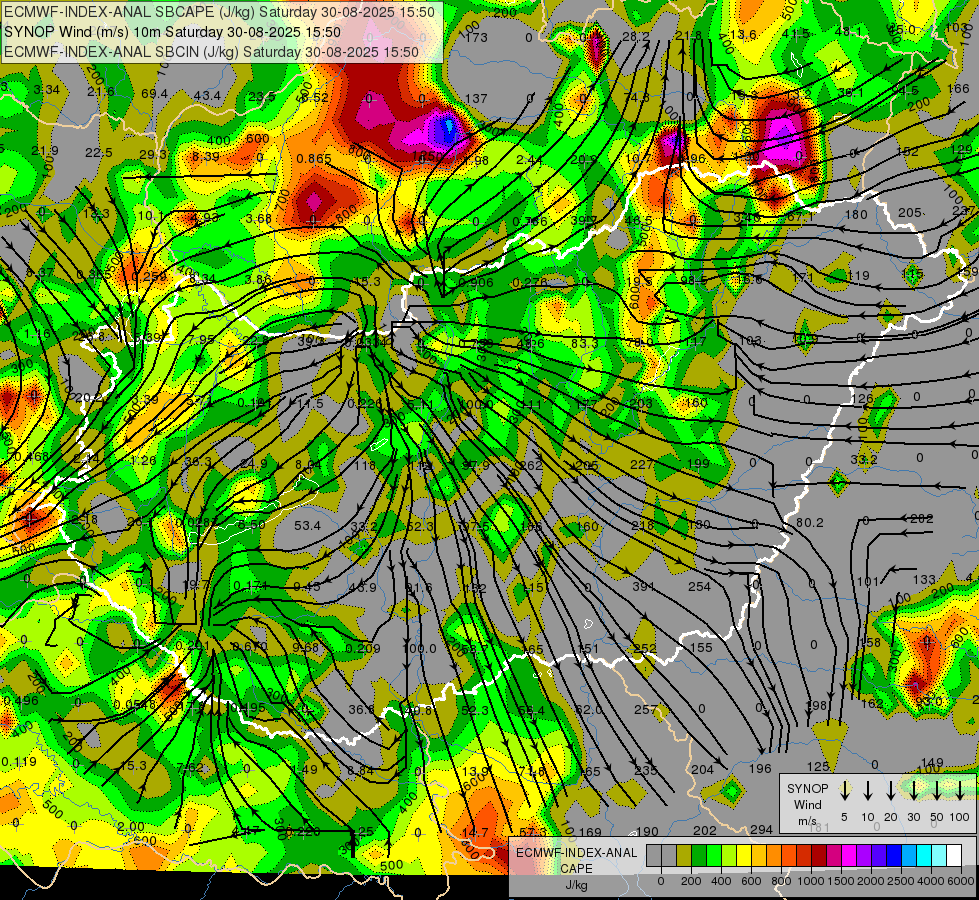This screenshot has width=979, height=900.
Task: Click the 6000 tick label in CAPE legend
Action: [x=961, y=881]
